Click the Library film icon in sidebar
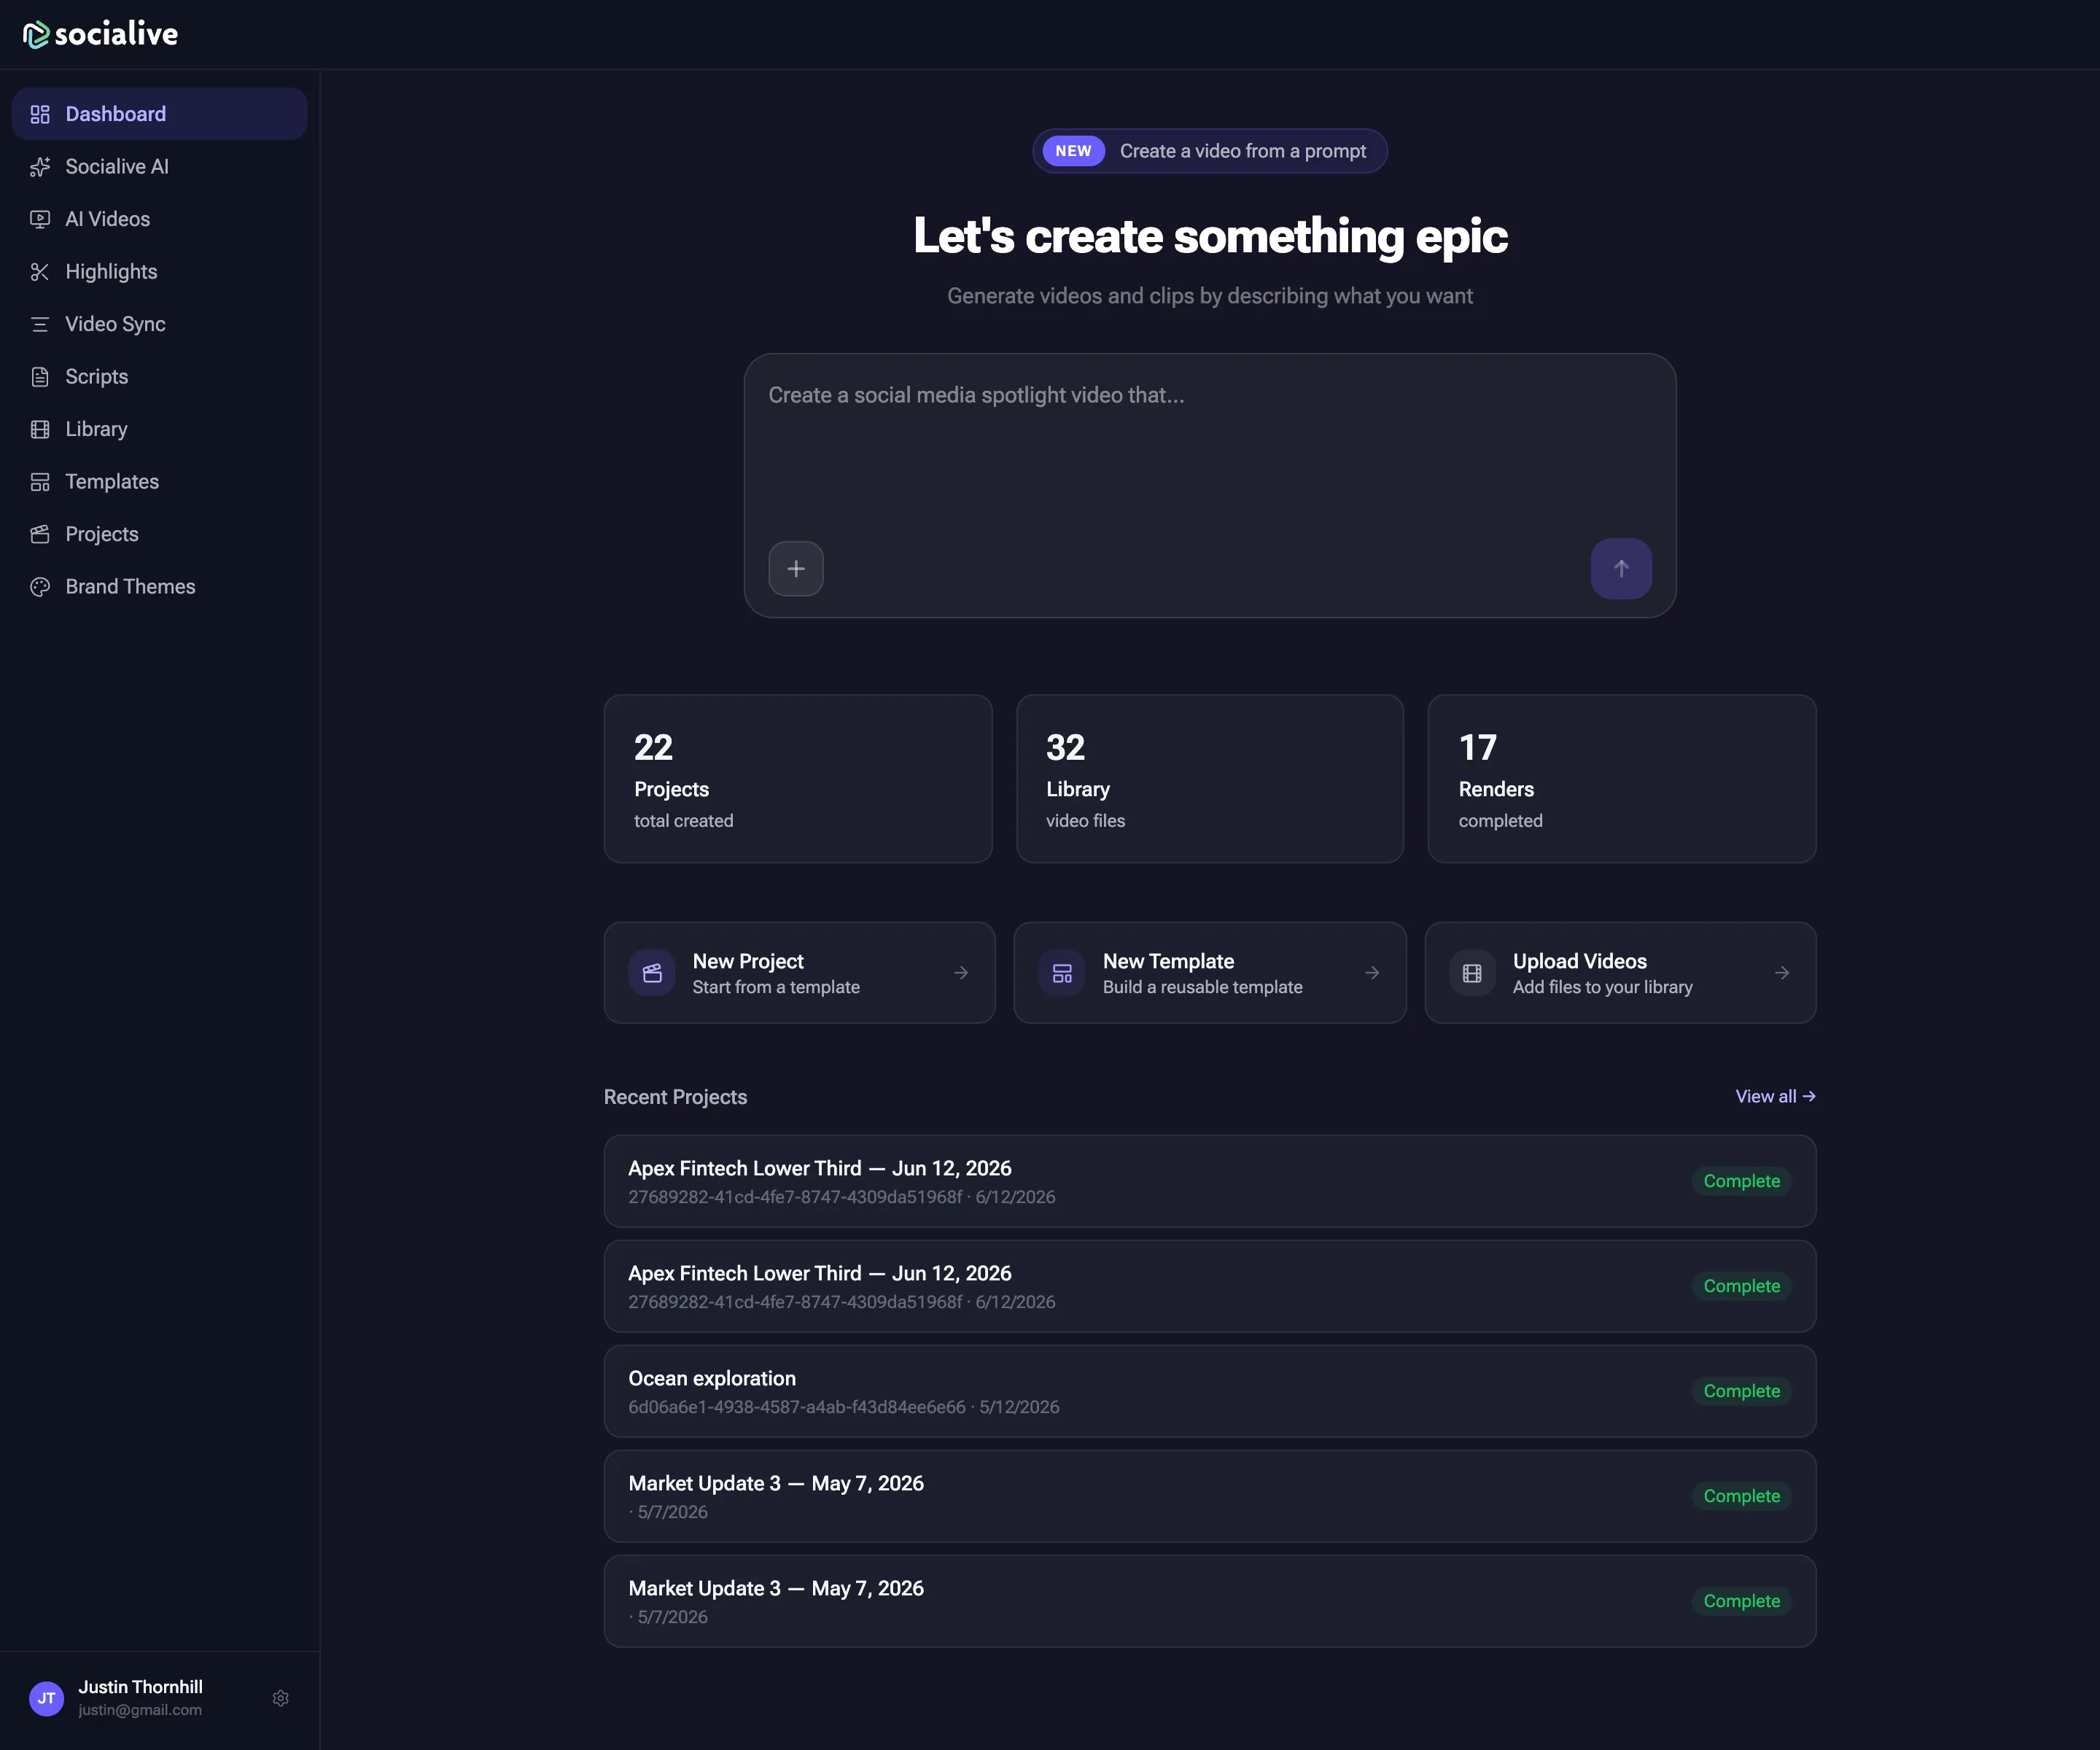Image resolution: width=2100 pixels, height=1750 pixels. pos(40,429)
